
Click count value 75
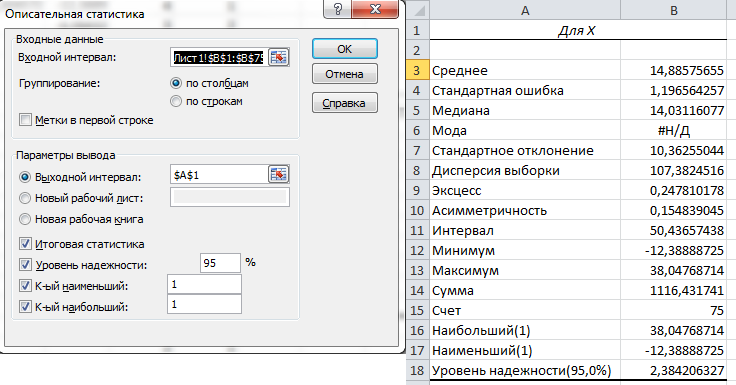(674, 310)
